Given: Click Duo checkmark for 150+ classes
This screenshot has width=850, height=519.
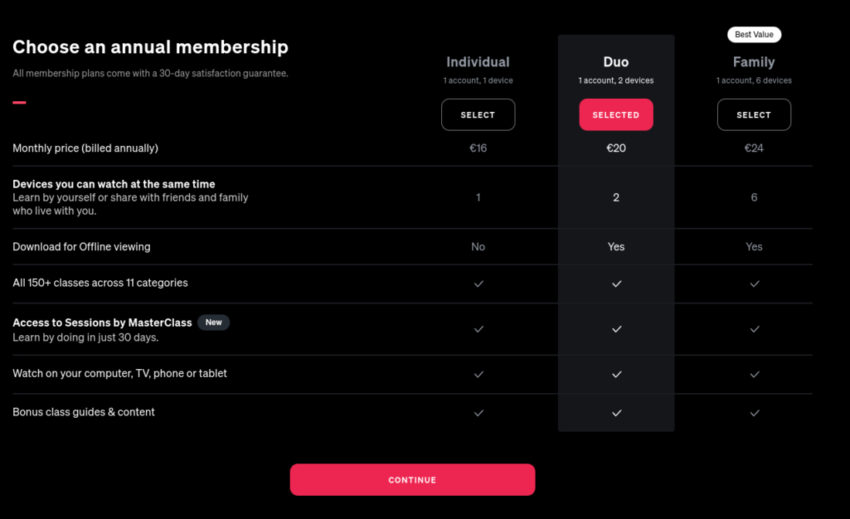Looking at the screenshot, I should coord(616,284).
